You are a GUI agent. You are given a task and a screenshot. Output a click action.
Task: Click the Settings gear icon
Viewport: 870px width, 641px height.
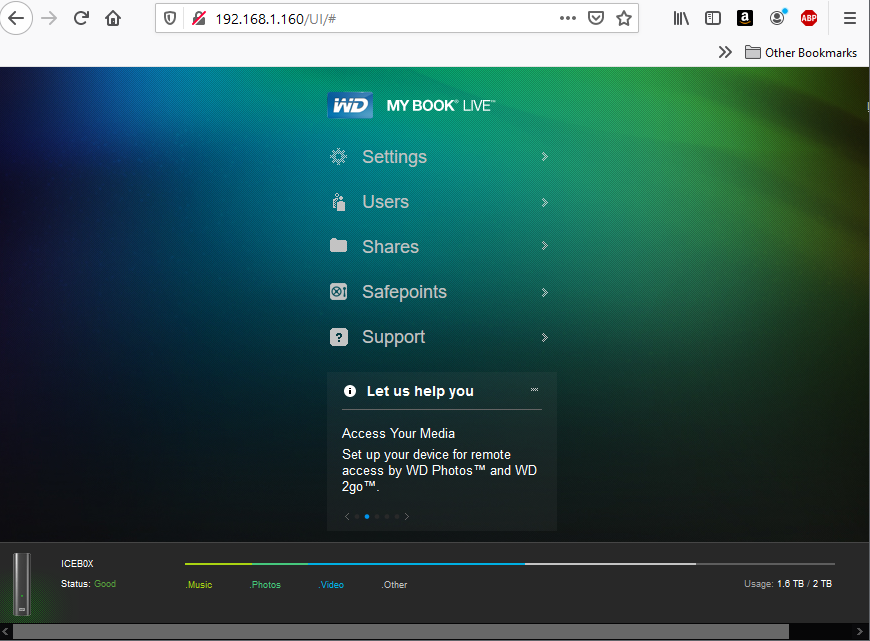click(338, 157)
